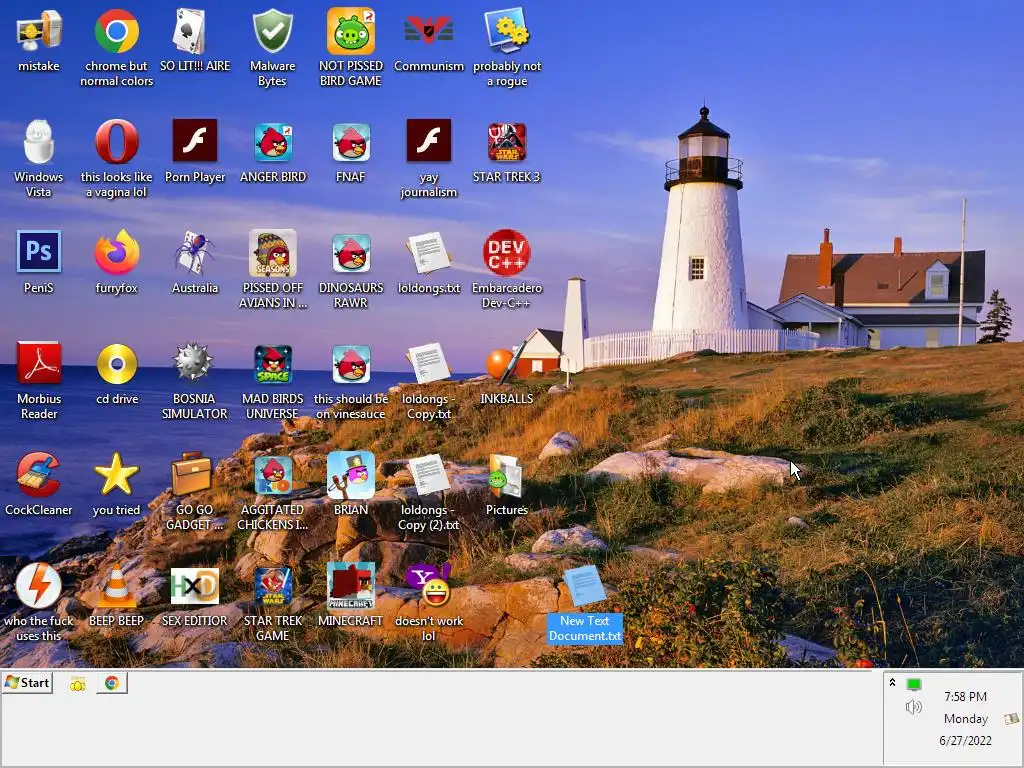
Task: Select the 'loldongs - Copy.txt' file
Action: coord(428,364)
